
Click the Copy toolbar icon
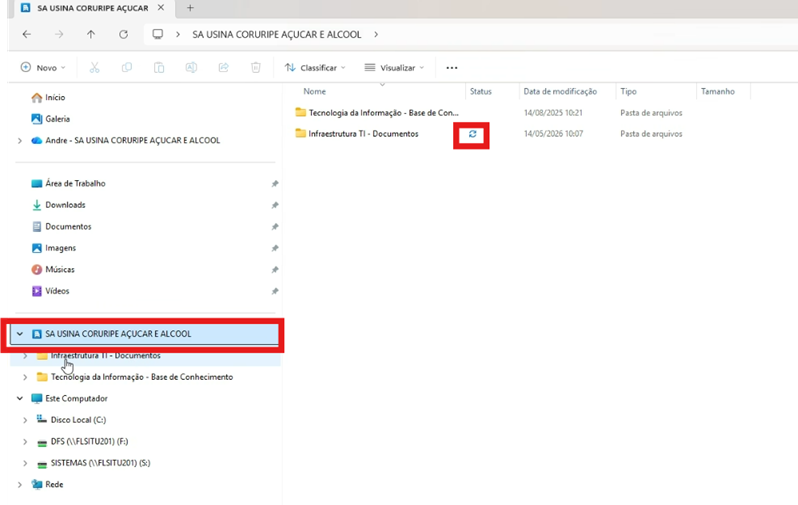[127, 68]
